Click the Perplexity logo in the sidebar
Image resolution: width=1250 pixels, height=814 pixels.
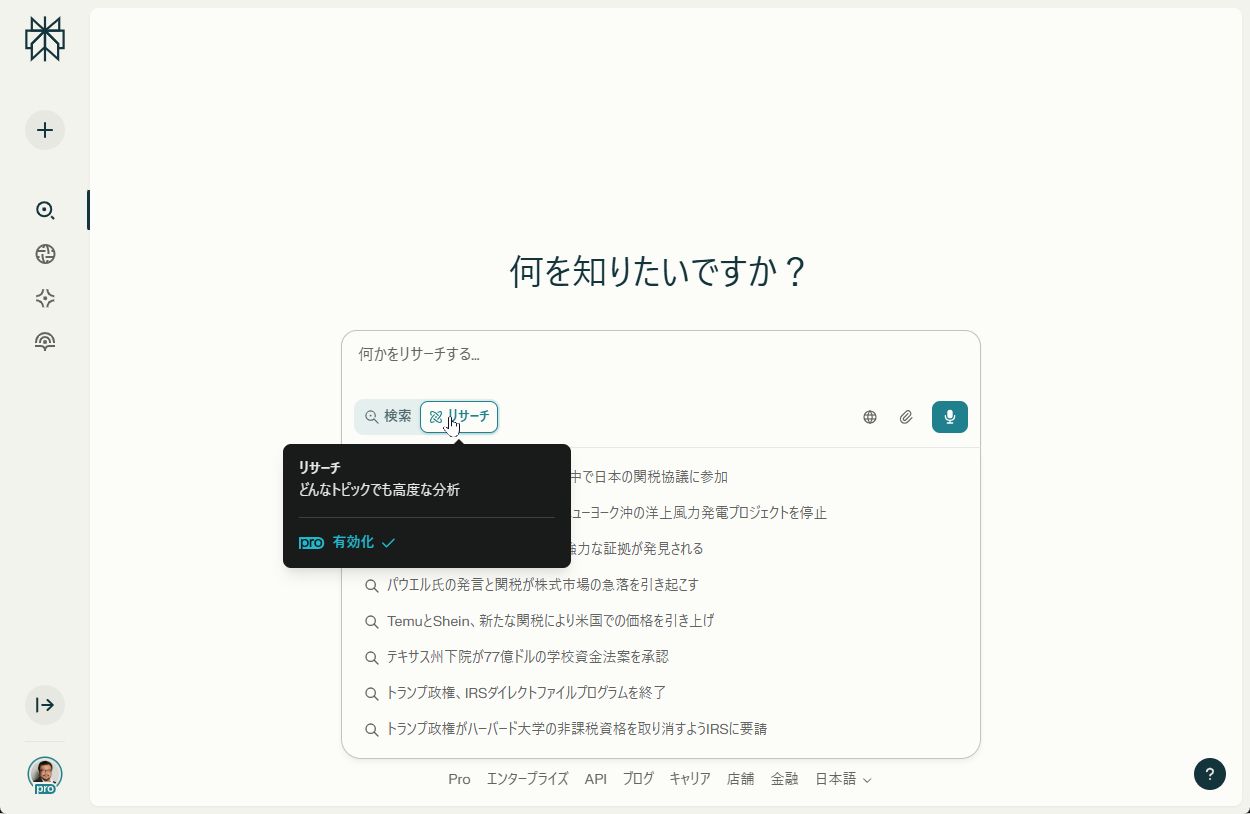point(45,40)
